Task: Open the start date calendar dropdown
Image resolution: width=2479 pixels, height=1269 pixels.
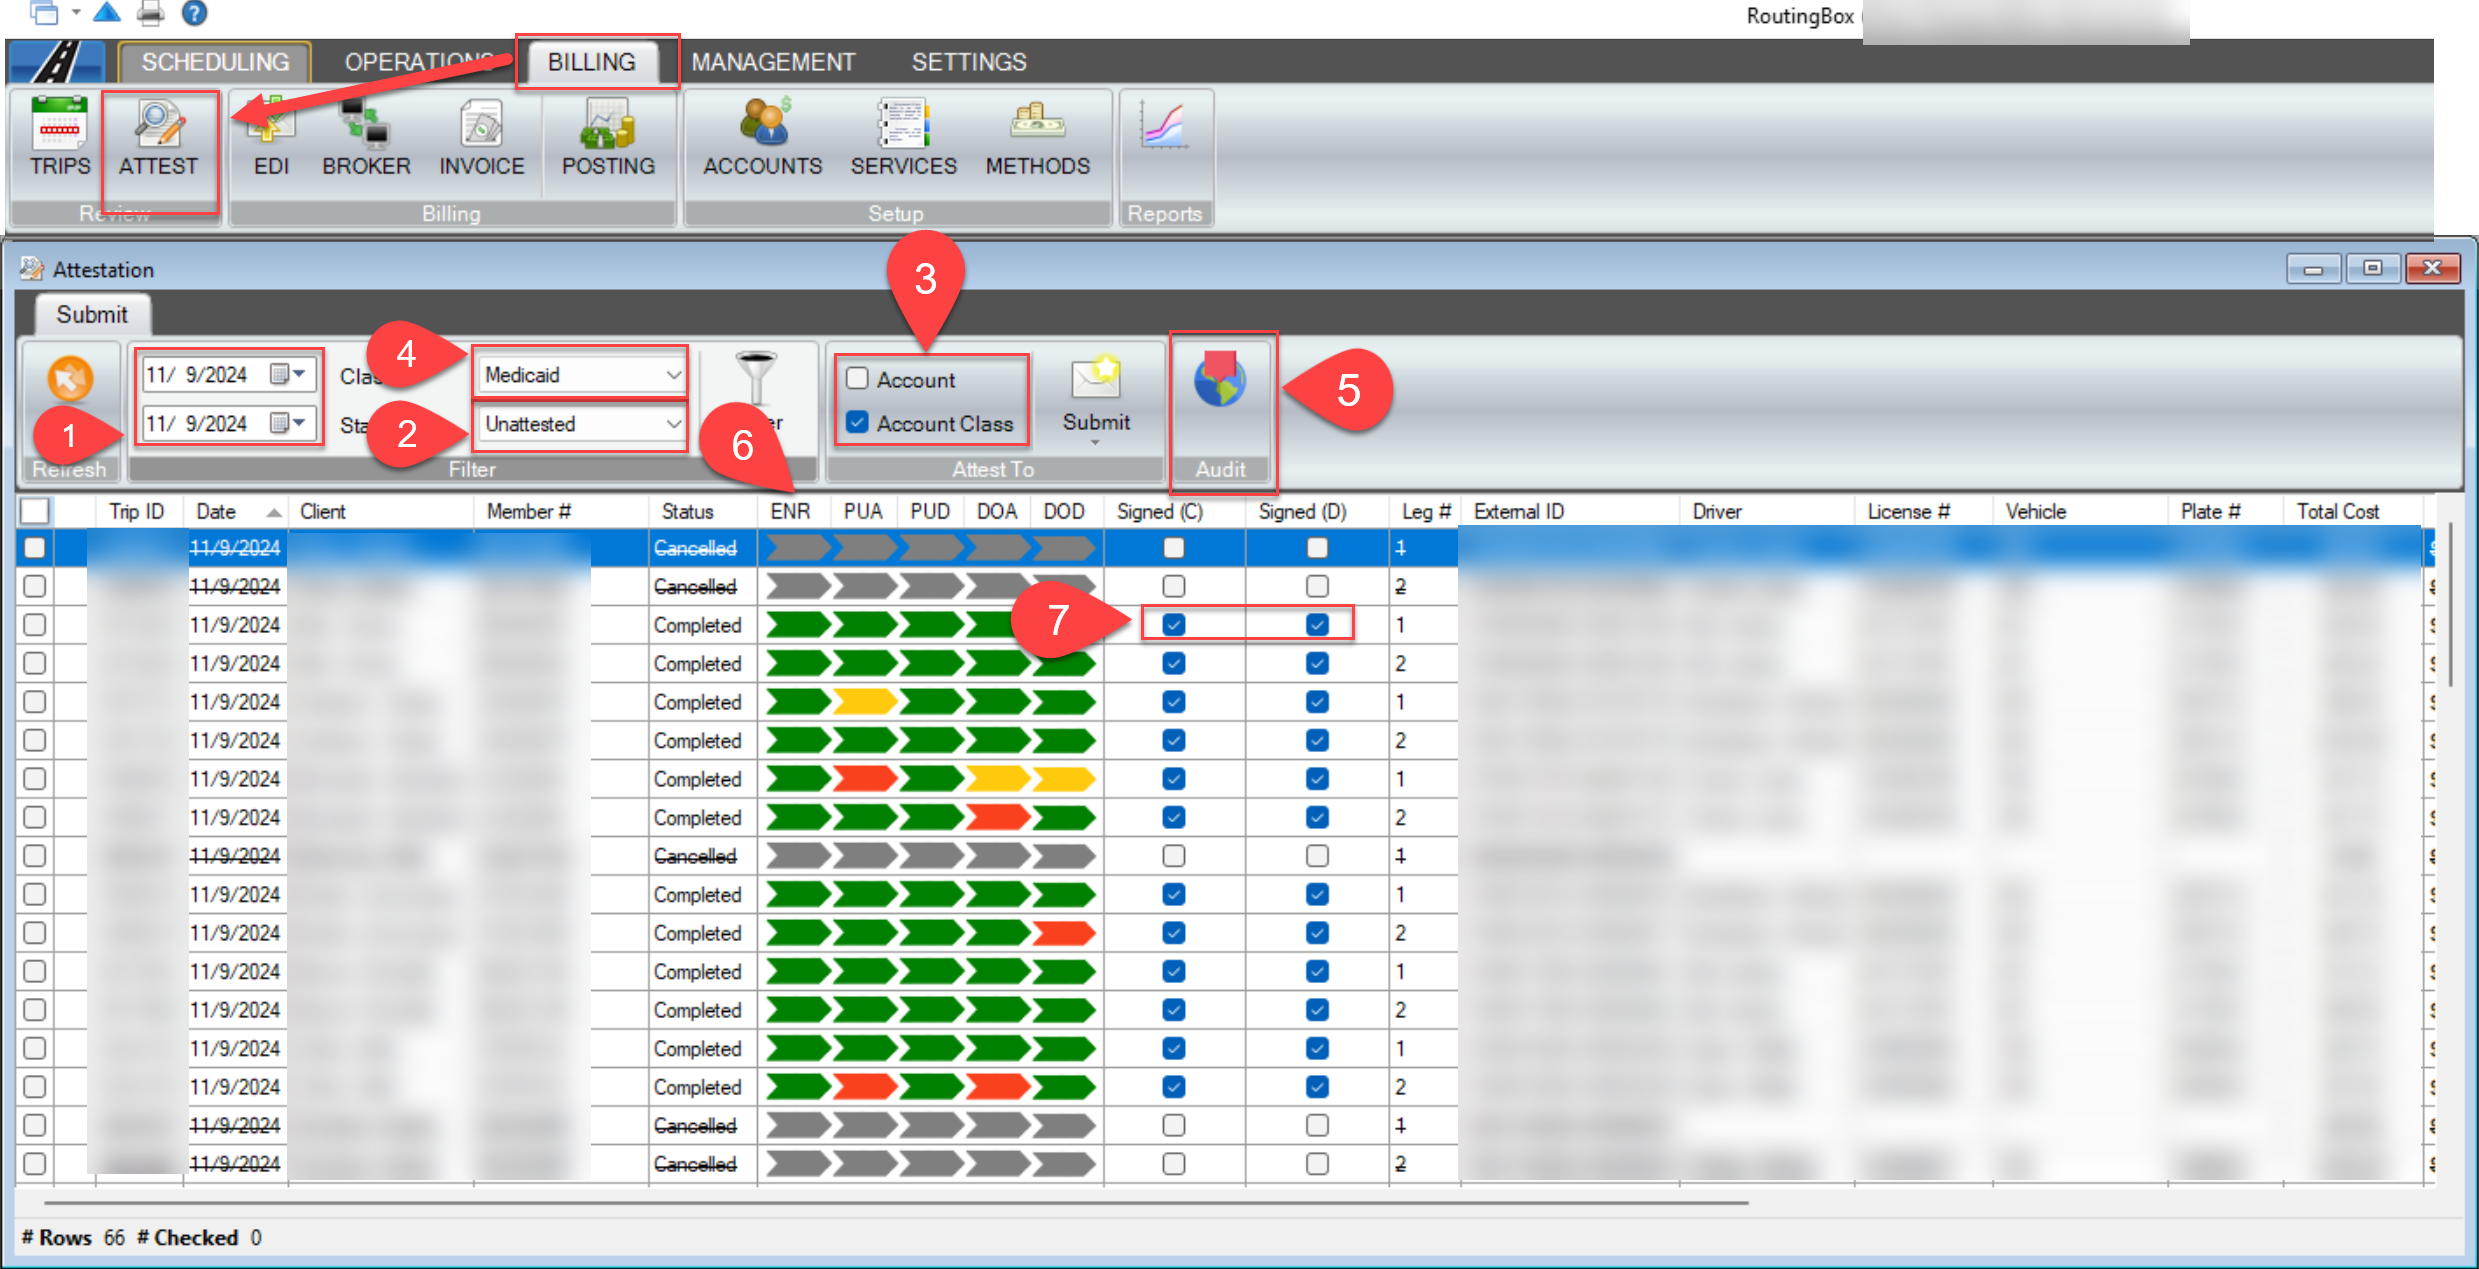Action: tap(298, 374)
